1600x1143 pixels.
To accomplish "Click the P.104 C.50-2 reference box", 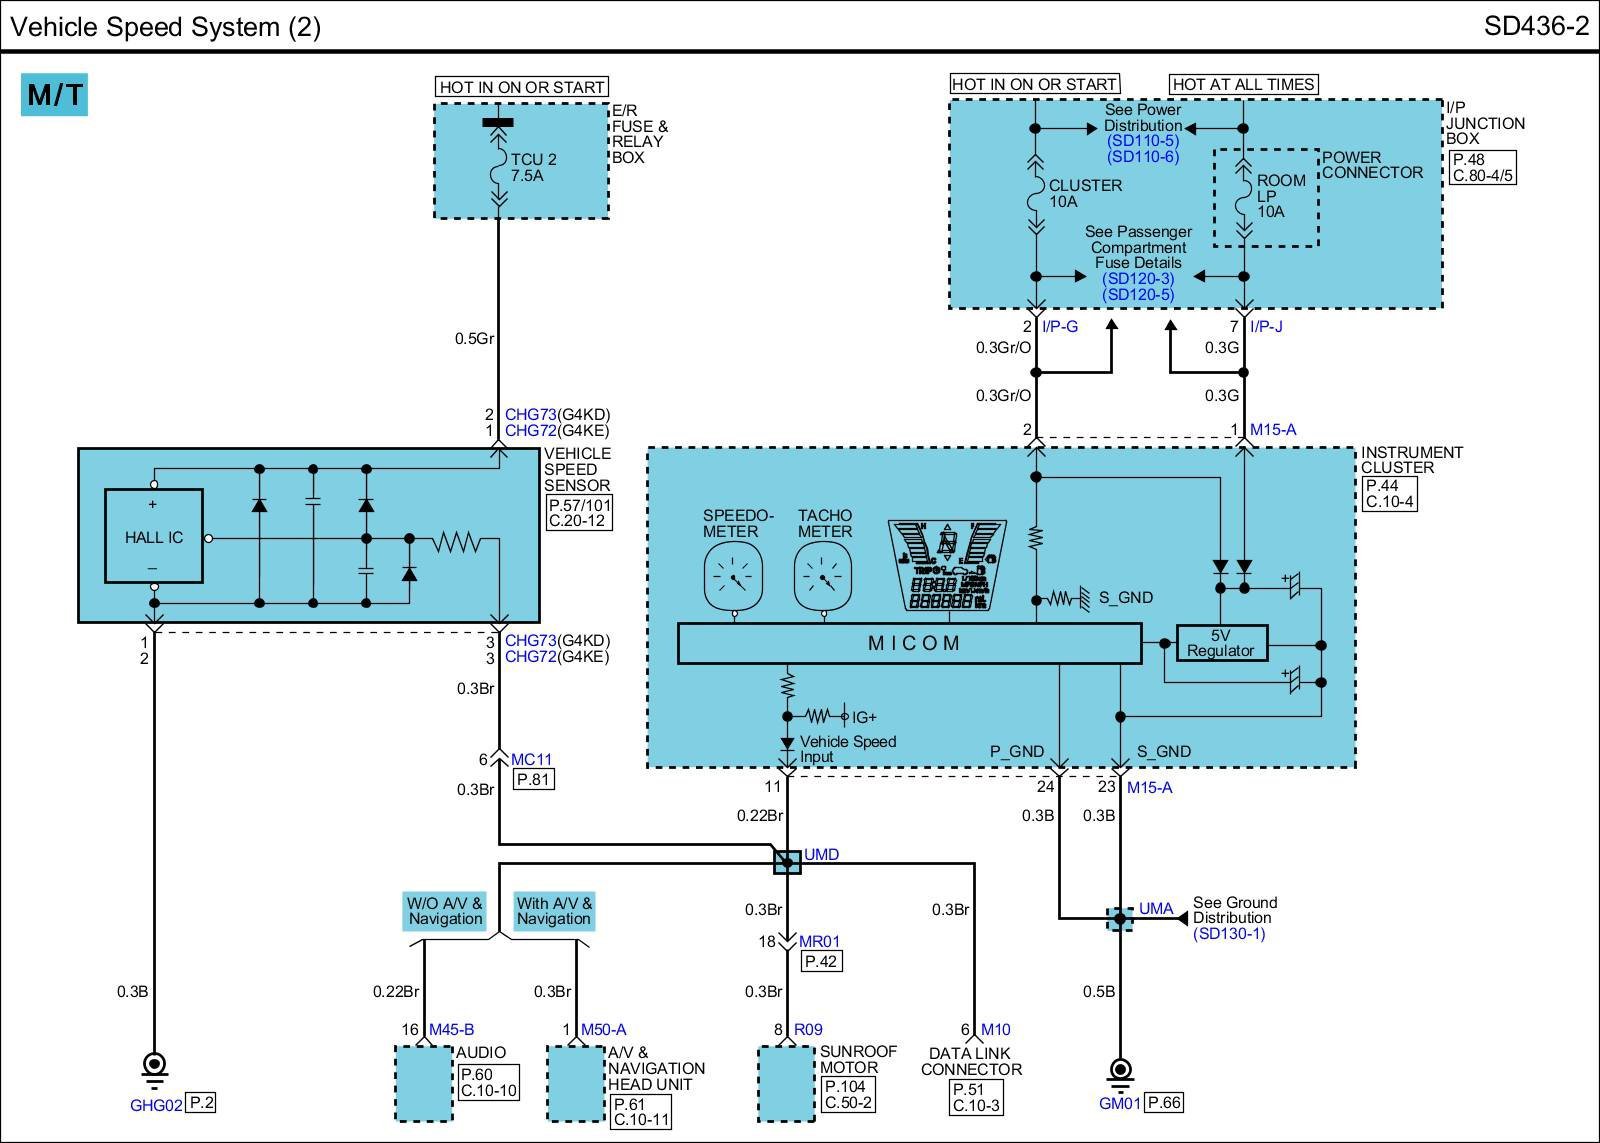I will click(x=848, y=1095).
